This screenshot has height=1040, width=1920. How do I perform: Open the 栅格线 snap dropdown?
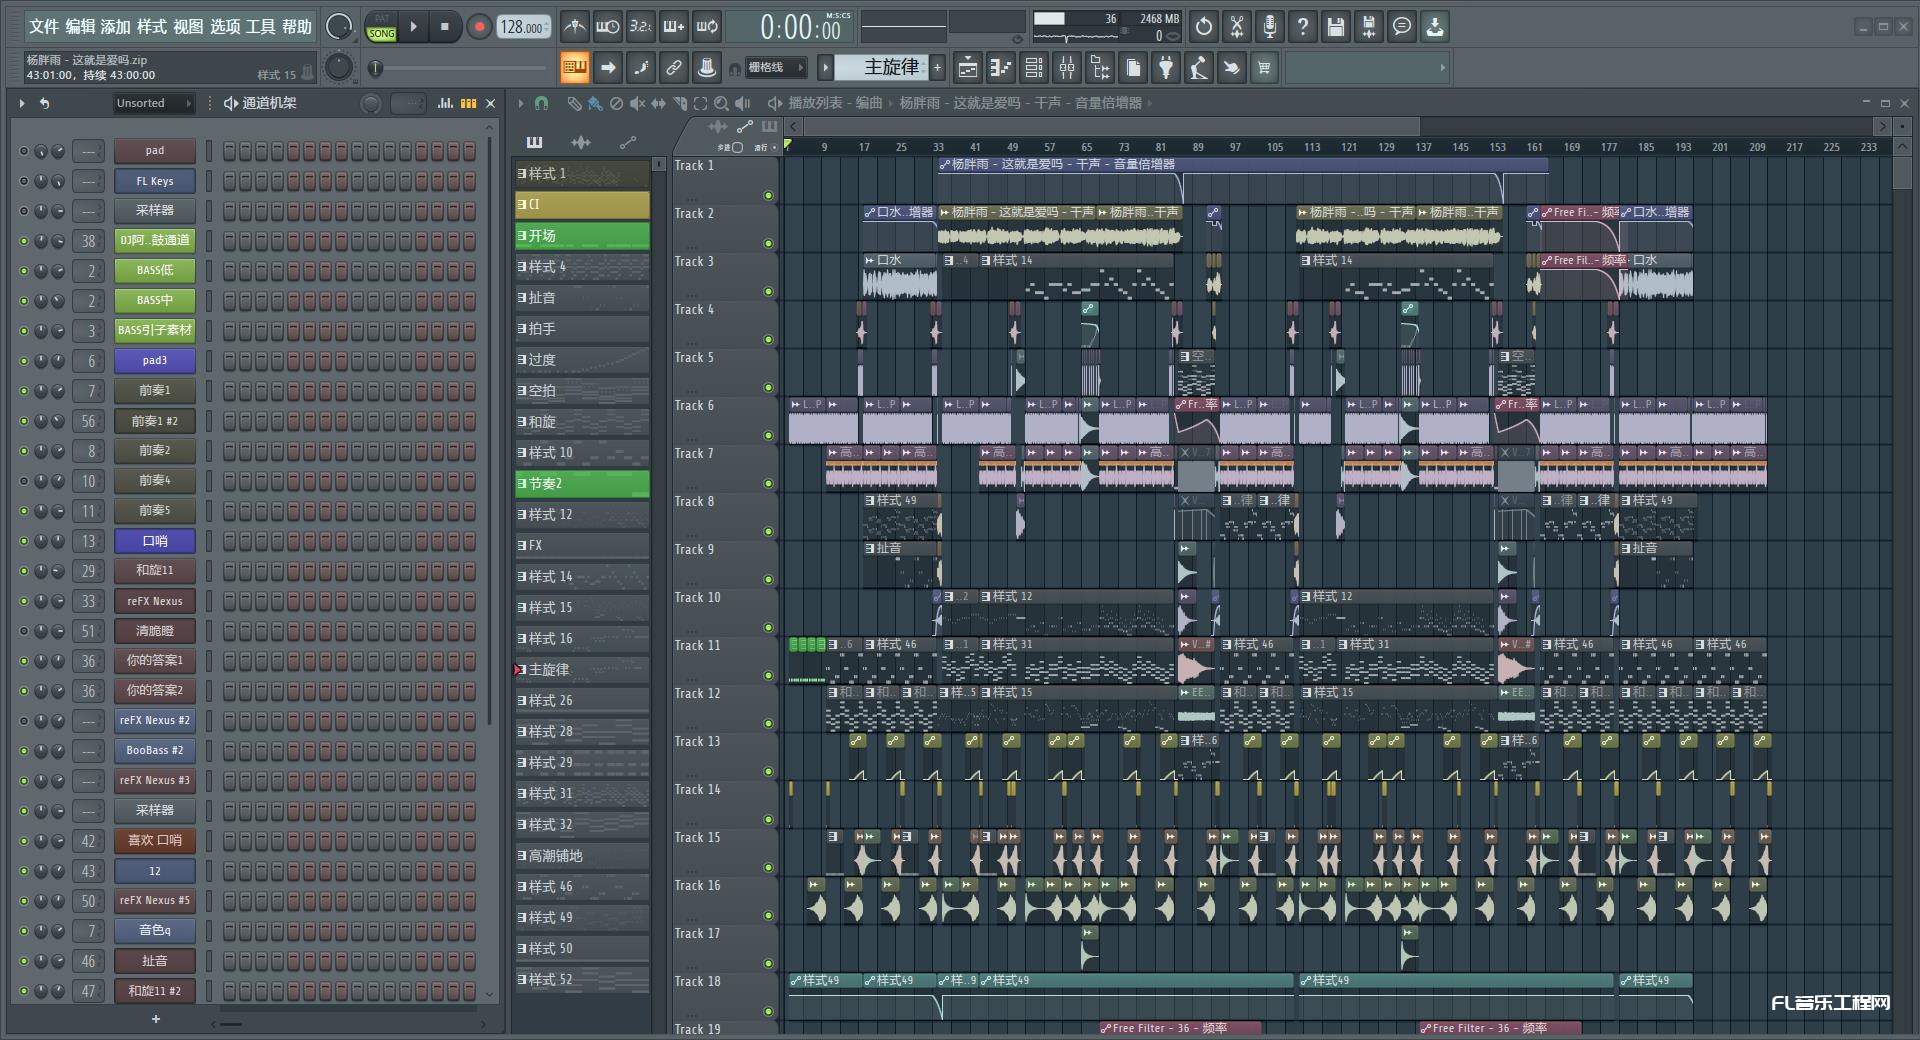pyautogui.click(x=776, y=68)
